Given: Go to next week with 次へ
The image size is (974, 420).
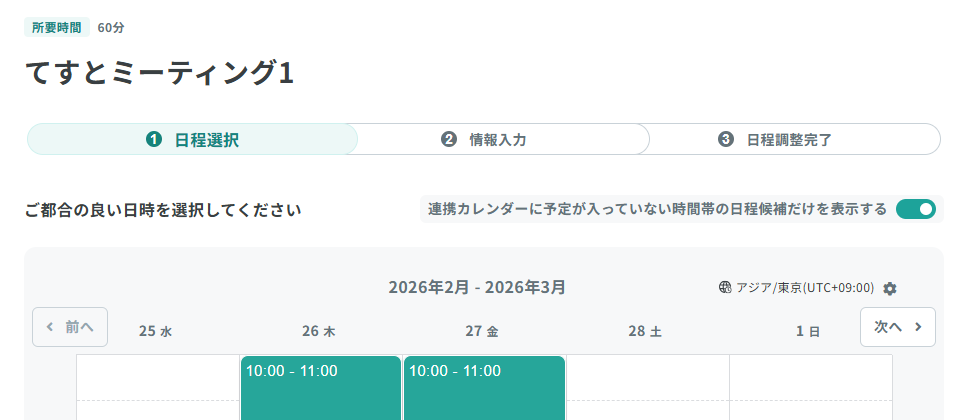Looking at the screenshot, I should [x=897, y=327].
